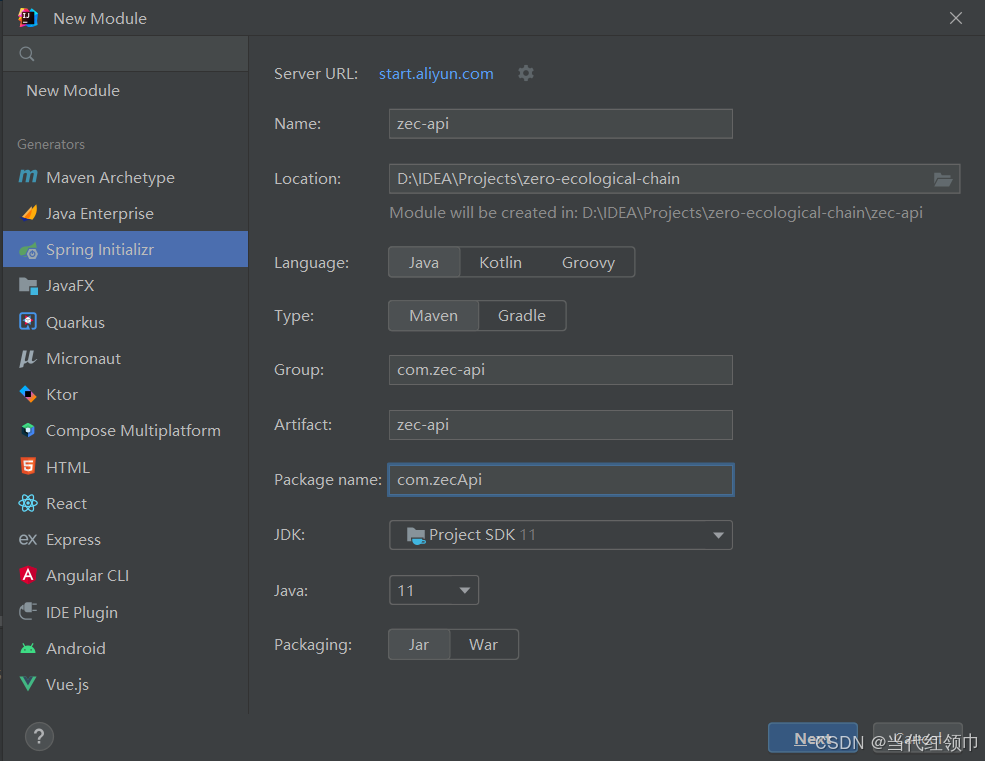This screenshot has width=985, height=761.
Task: Click the React atom icon
Action: coord(28,503)
